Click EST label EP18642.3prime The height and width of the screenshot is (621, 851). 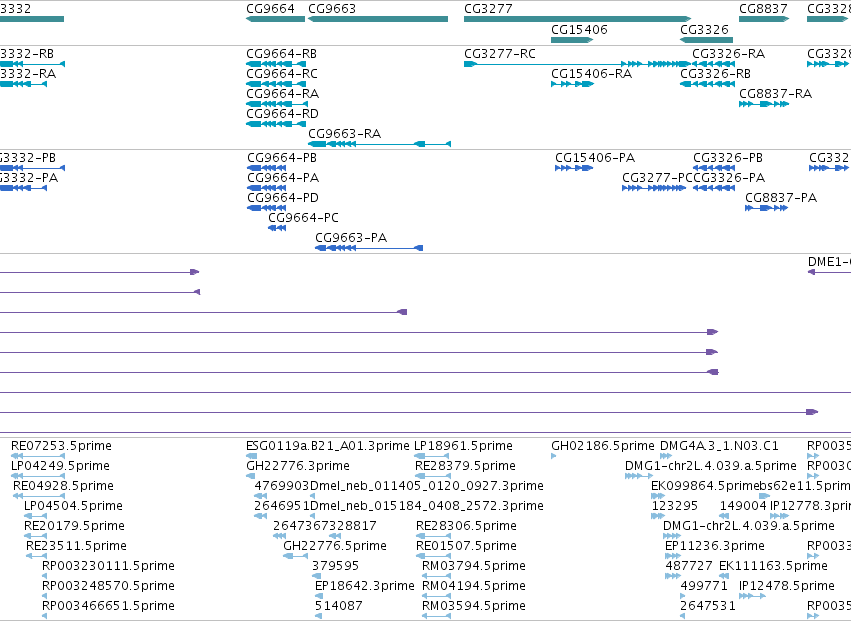pos(365,586)
